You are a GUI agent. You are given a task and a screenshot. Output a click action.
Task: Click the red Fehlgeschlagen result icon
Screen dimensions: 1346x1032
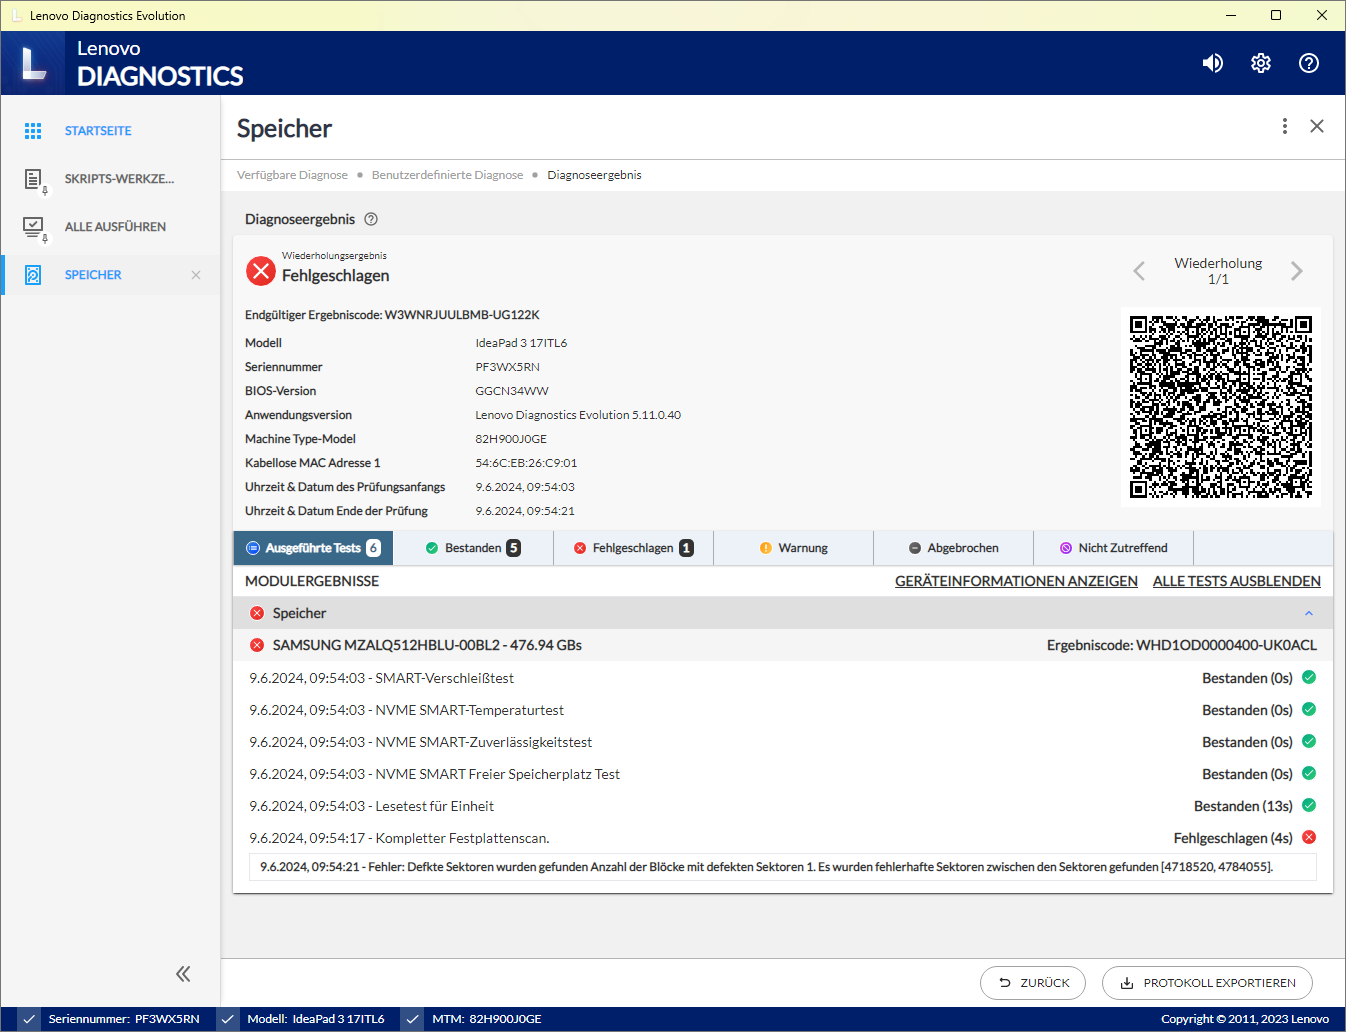point(261,270)
